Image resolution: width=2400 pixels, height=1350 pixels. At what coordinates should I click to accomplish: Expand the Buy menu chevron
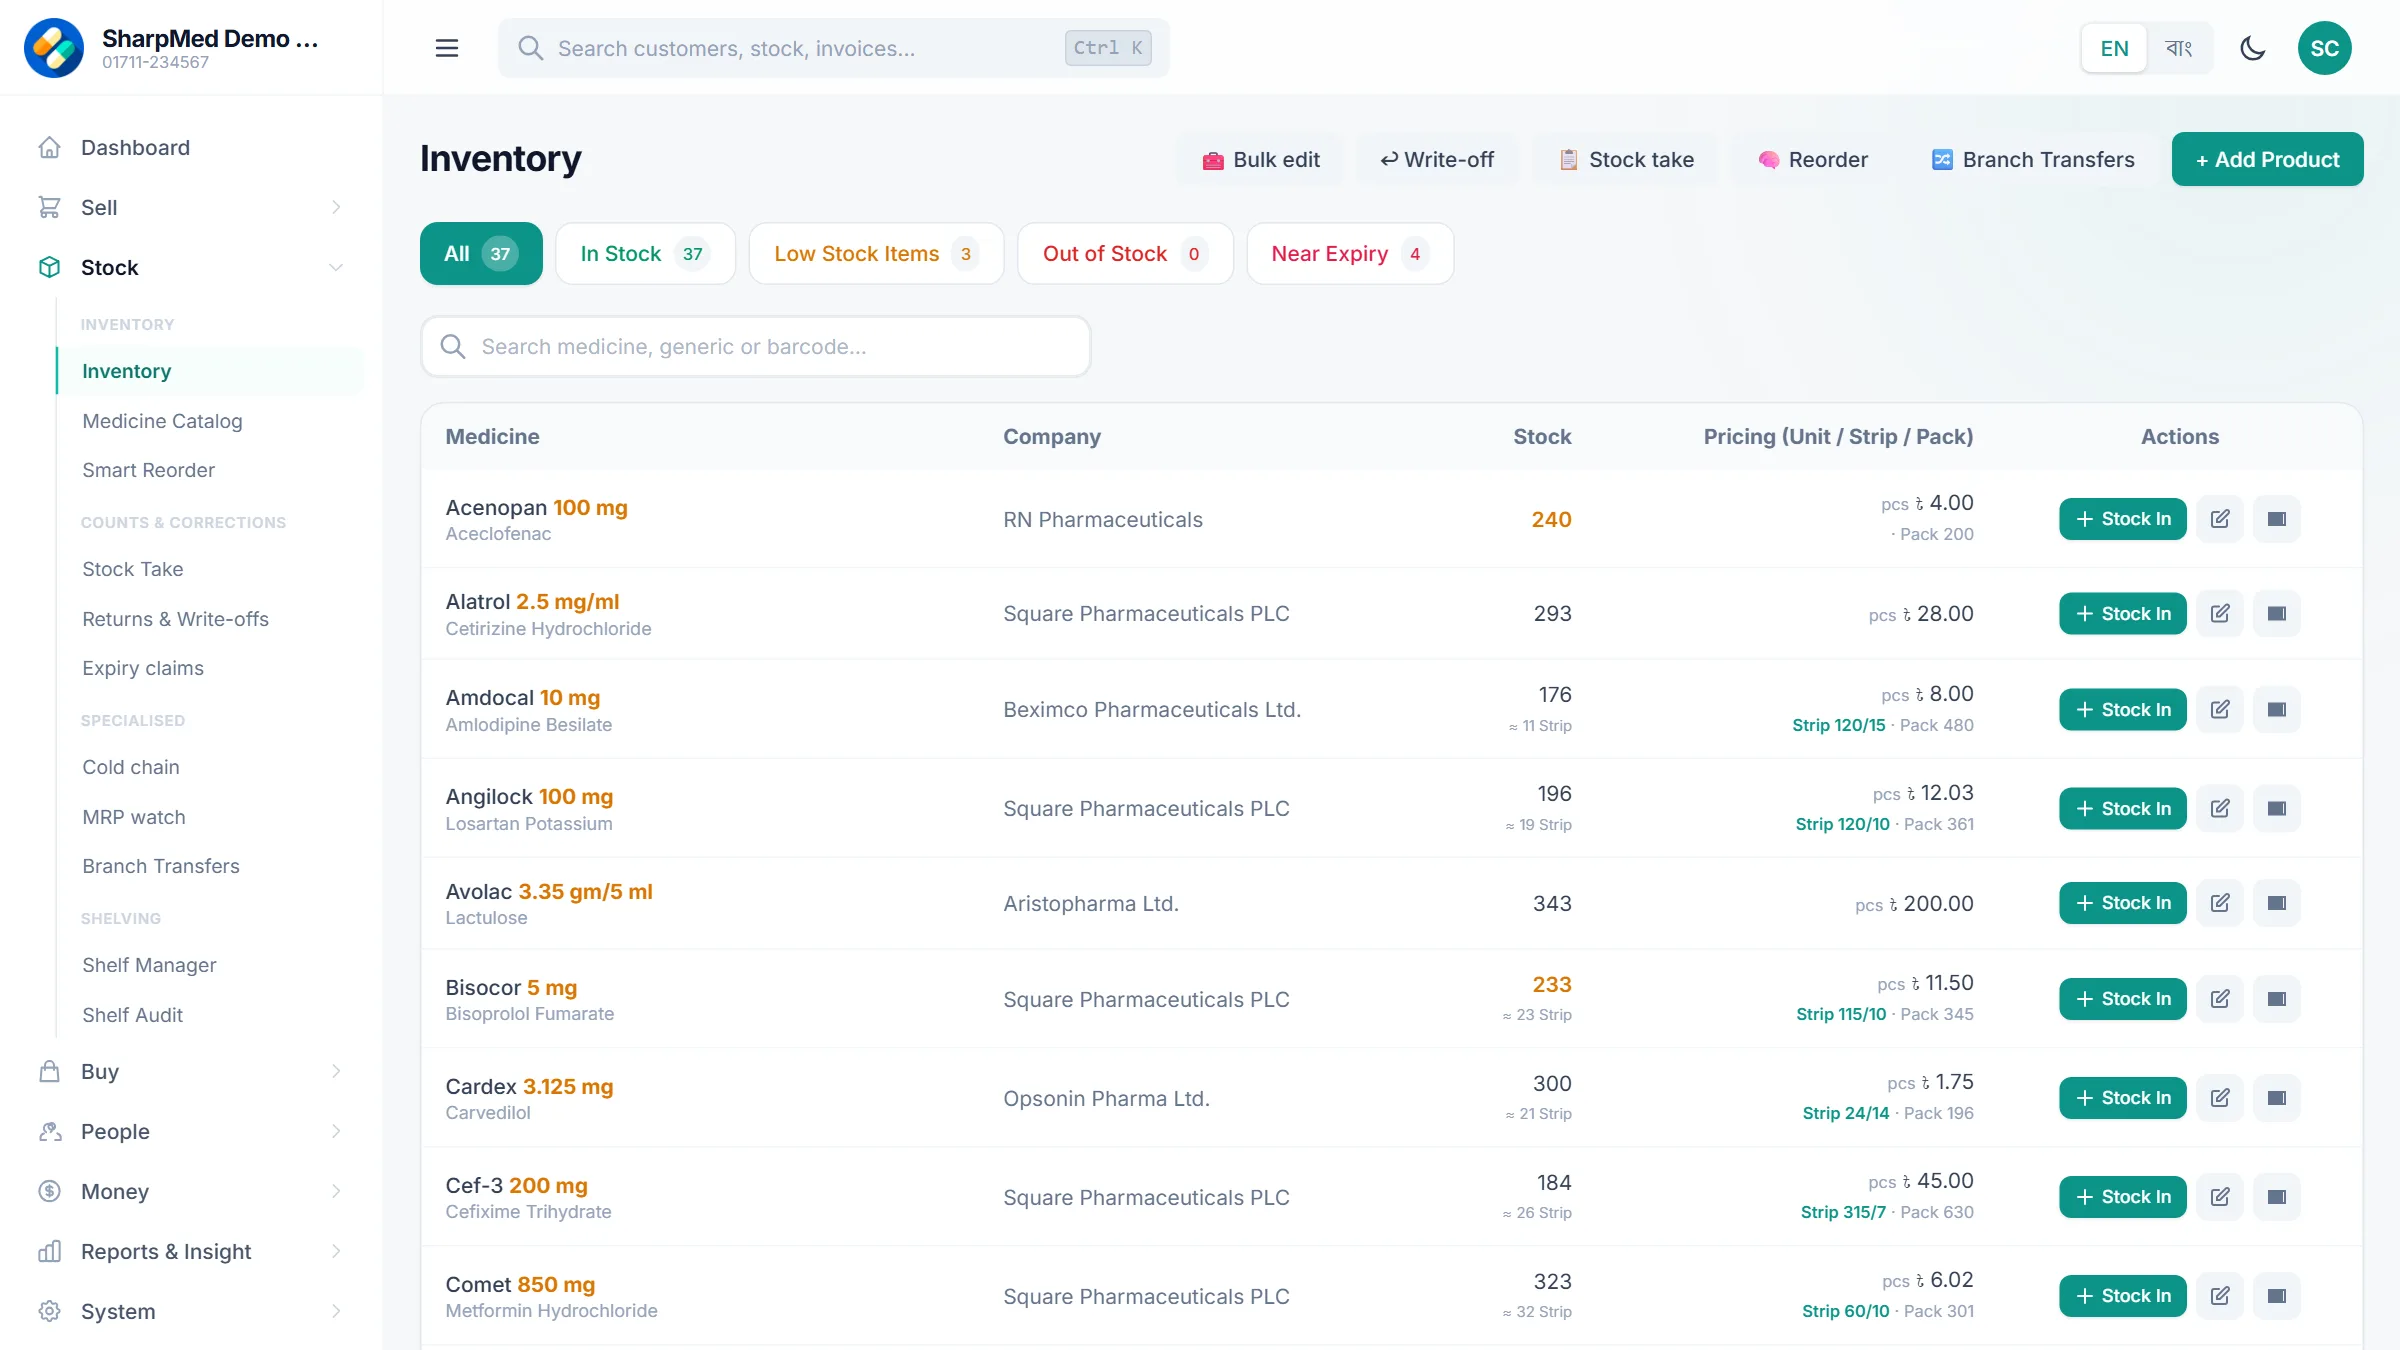pos(336,1072)
